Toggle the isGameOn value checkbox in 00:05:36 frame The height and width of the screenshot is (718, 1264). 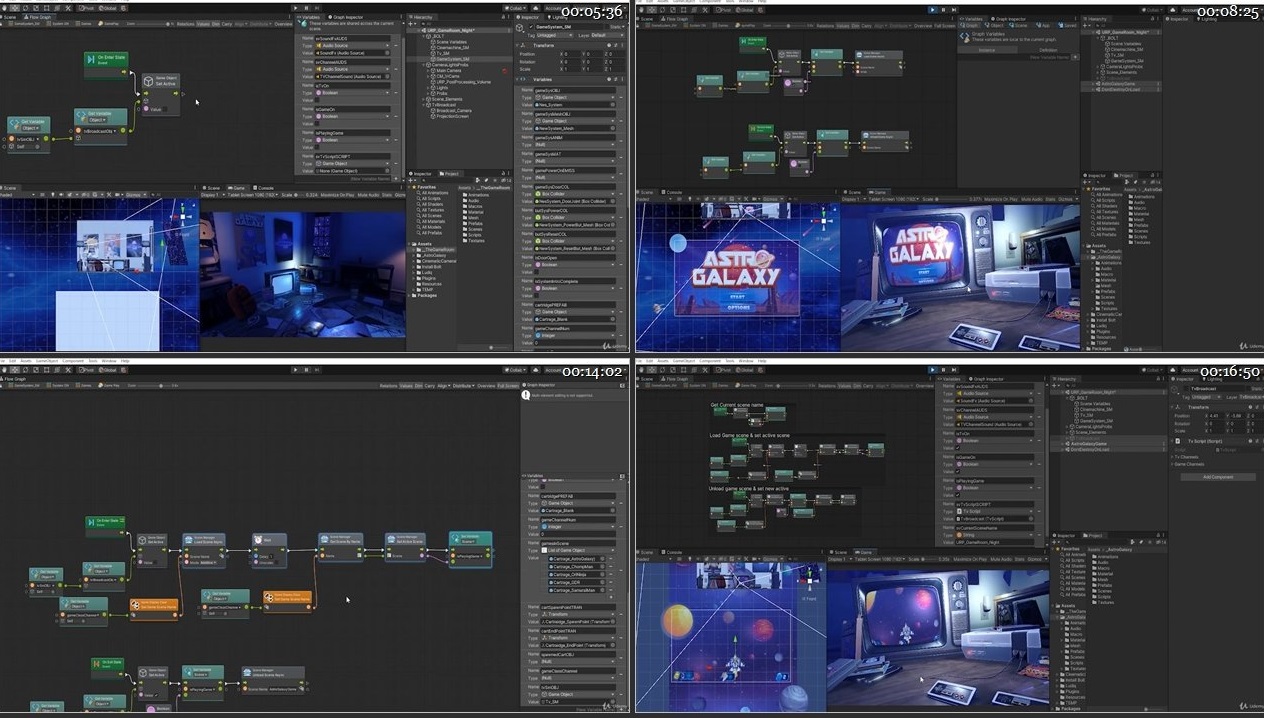(x=319, y=124)
